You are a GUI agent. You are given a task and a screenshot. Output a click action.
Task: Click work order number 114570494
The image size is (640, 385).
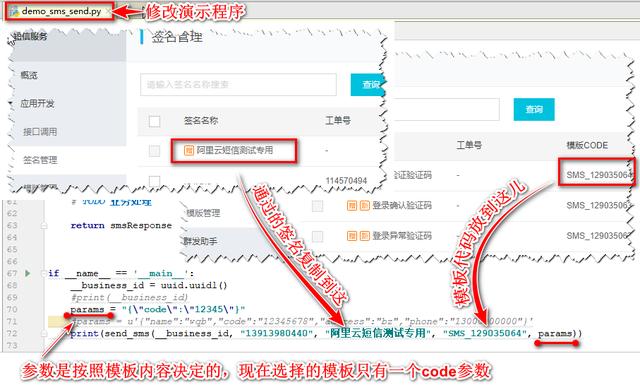click(346, 180)
